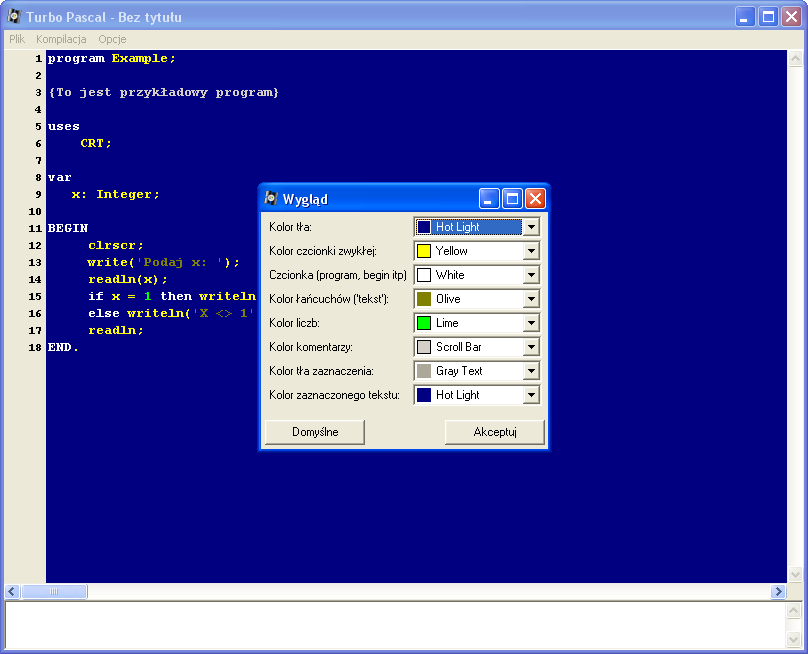Image resolution: width=808 pixels, height=654 pixels.
Task: Click the 'program' keyword on line 1
Action: click(x=76, y=58)
